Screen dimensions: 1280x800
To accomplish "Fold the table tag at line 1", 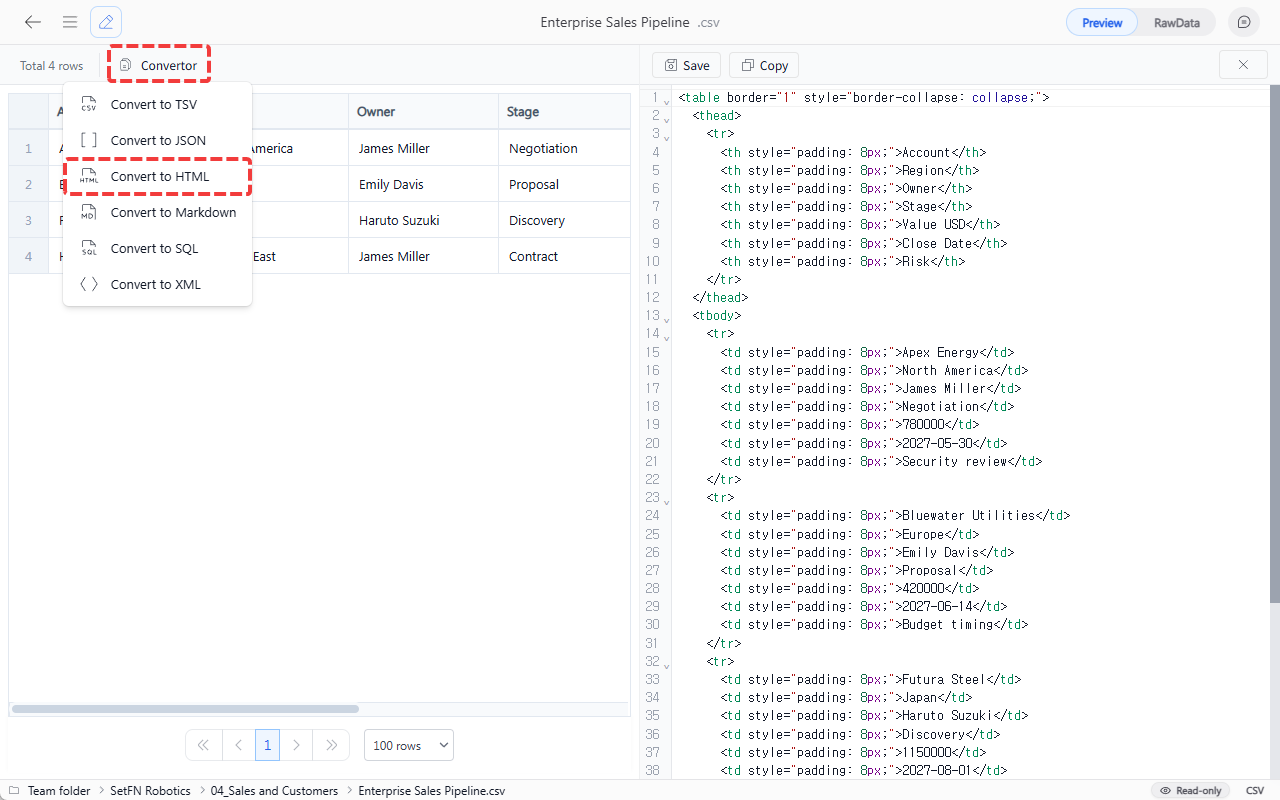I will tap(667, 101).
